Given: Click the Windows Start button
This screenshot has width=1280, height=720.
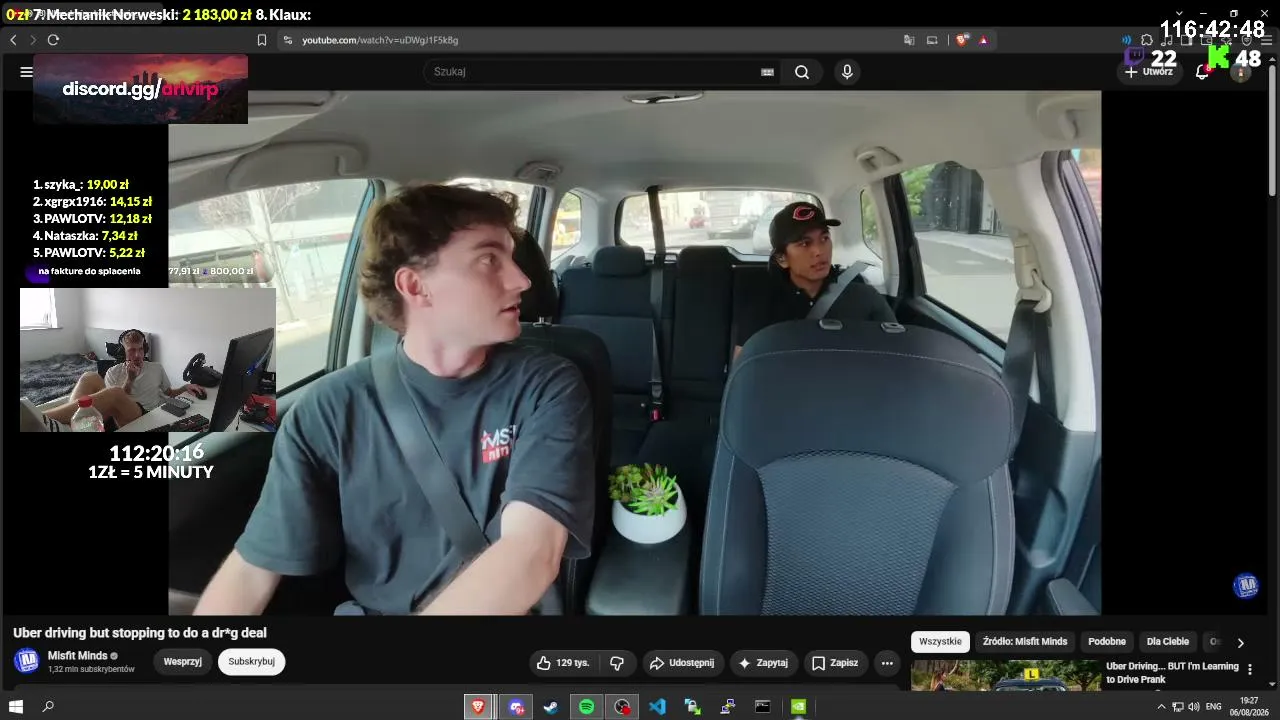Looking at the screenshot, I should coord(16,707).
